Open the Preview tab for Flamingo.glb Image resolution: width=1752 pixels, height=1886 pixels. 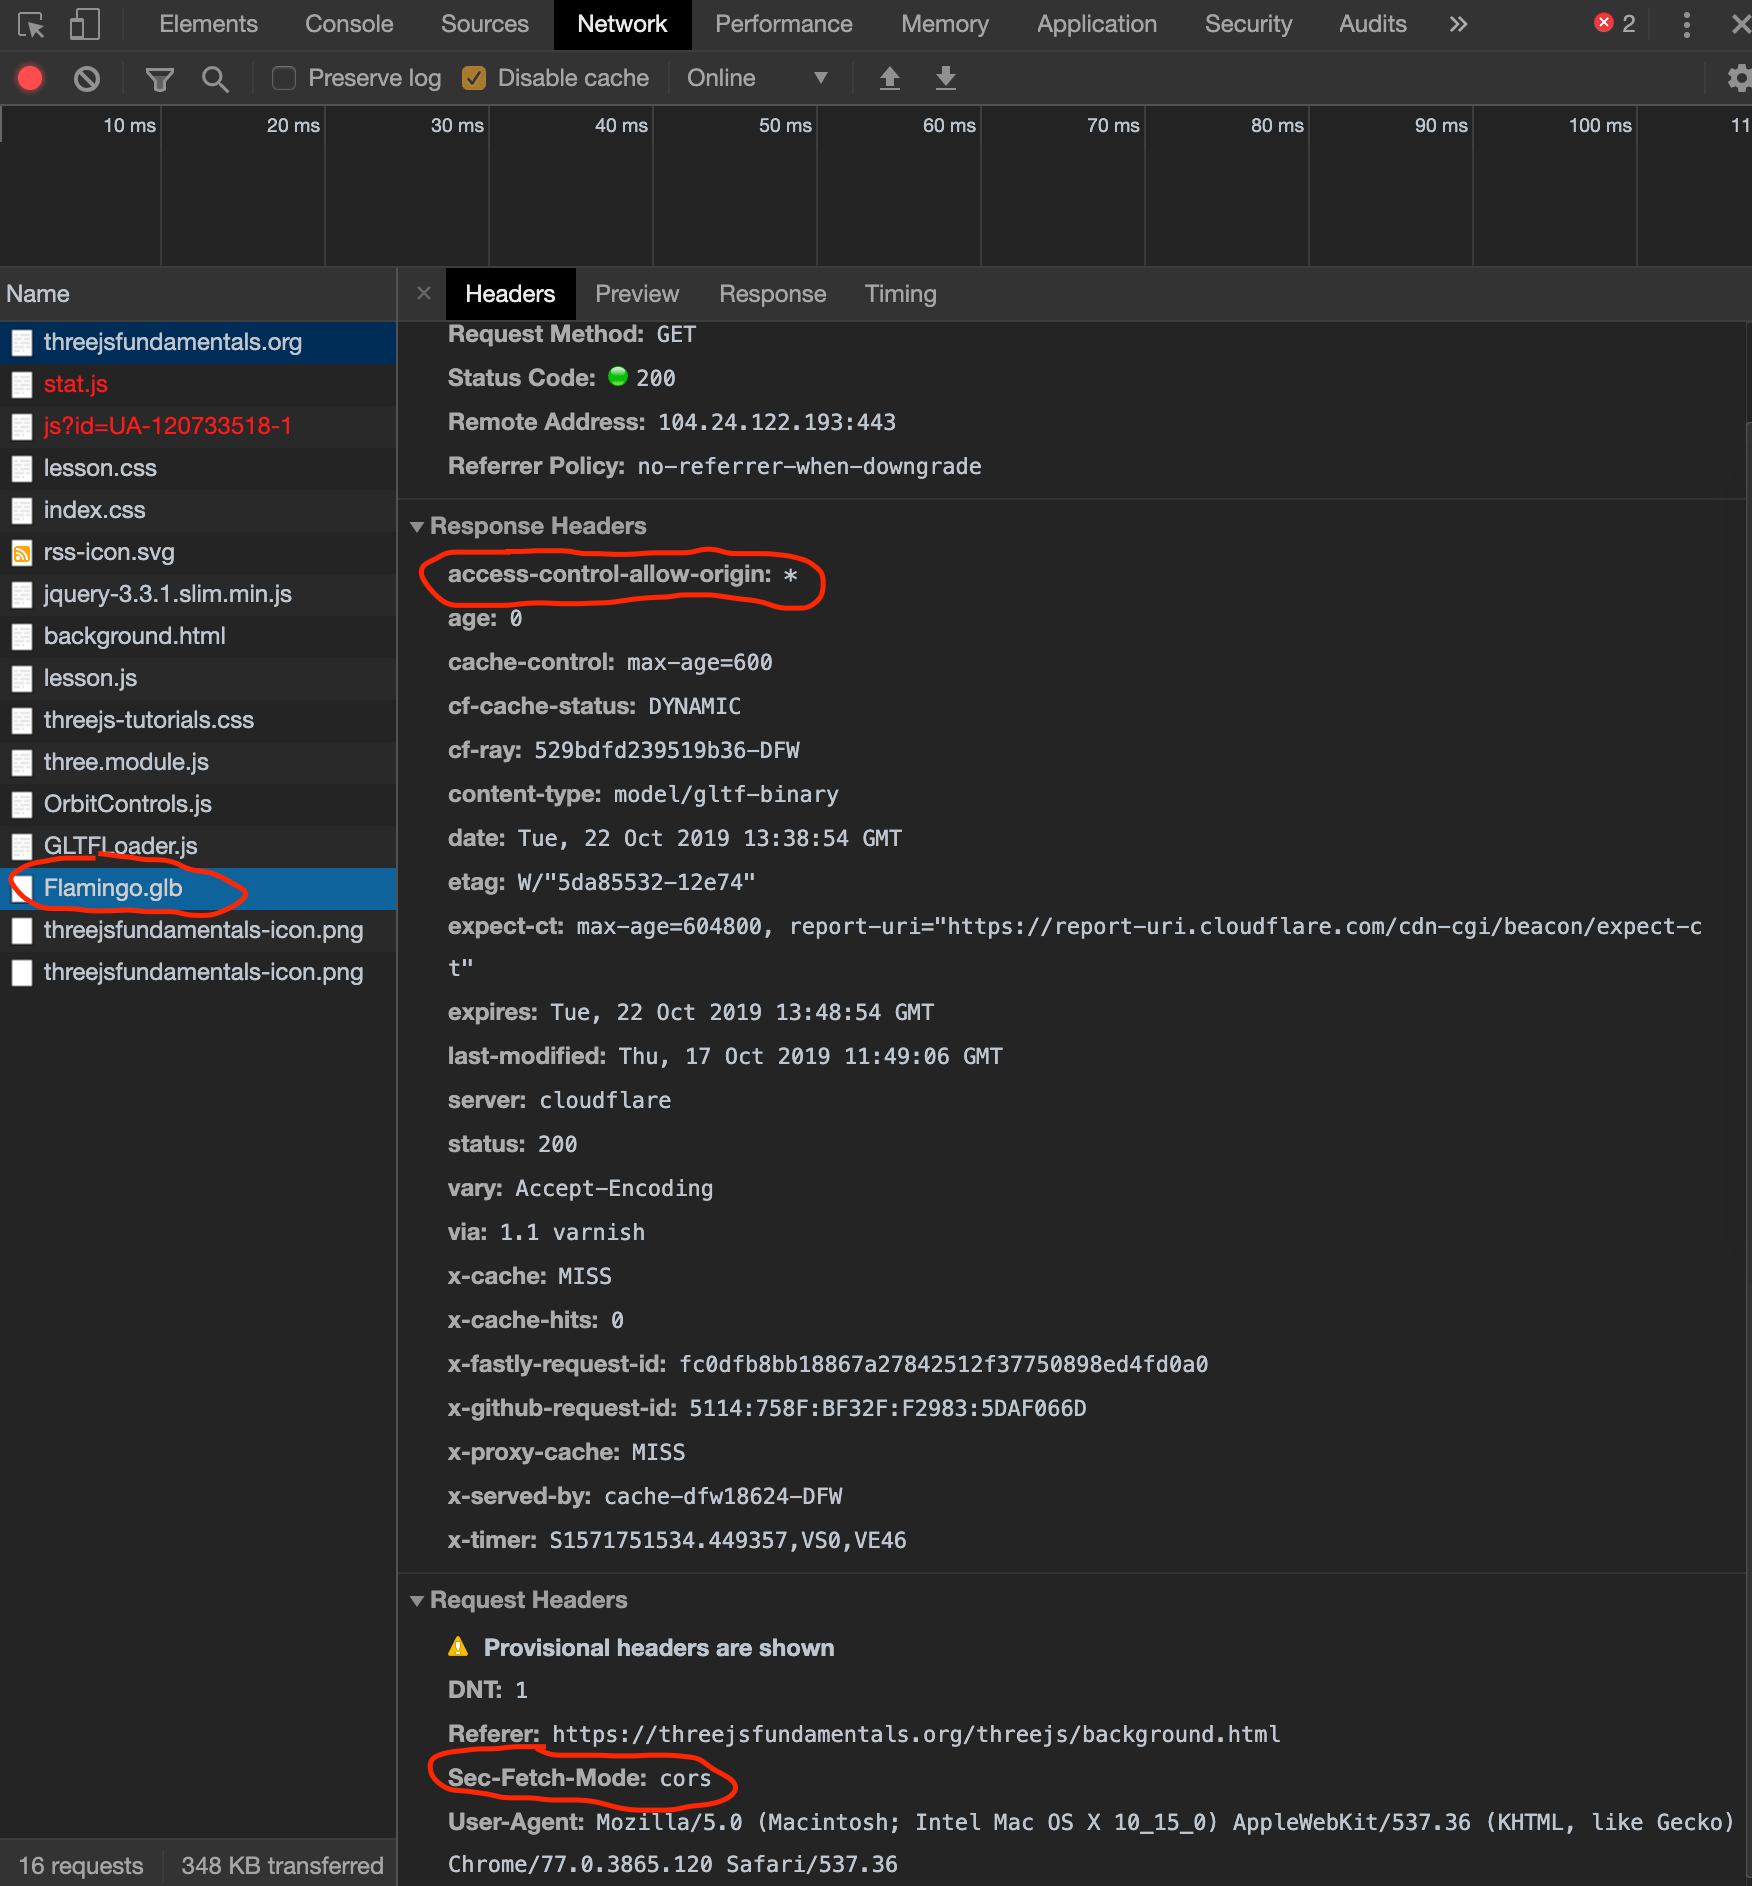(x=637, y=293)
